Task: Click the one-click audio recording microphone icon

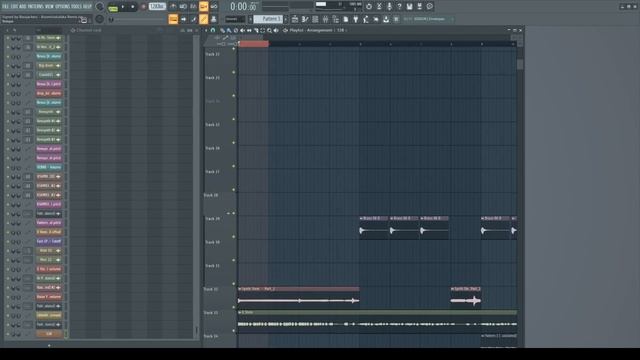Action: coord(389,7)
